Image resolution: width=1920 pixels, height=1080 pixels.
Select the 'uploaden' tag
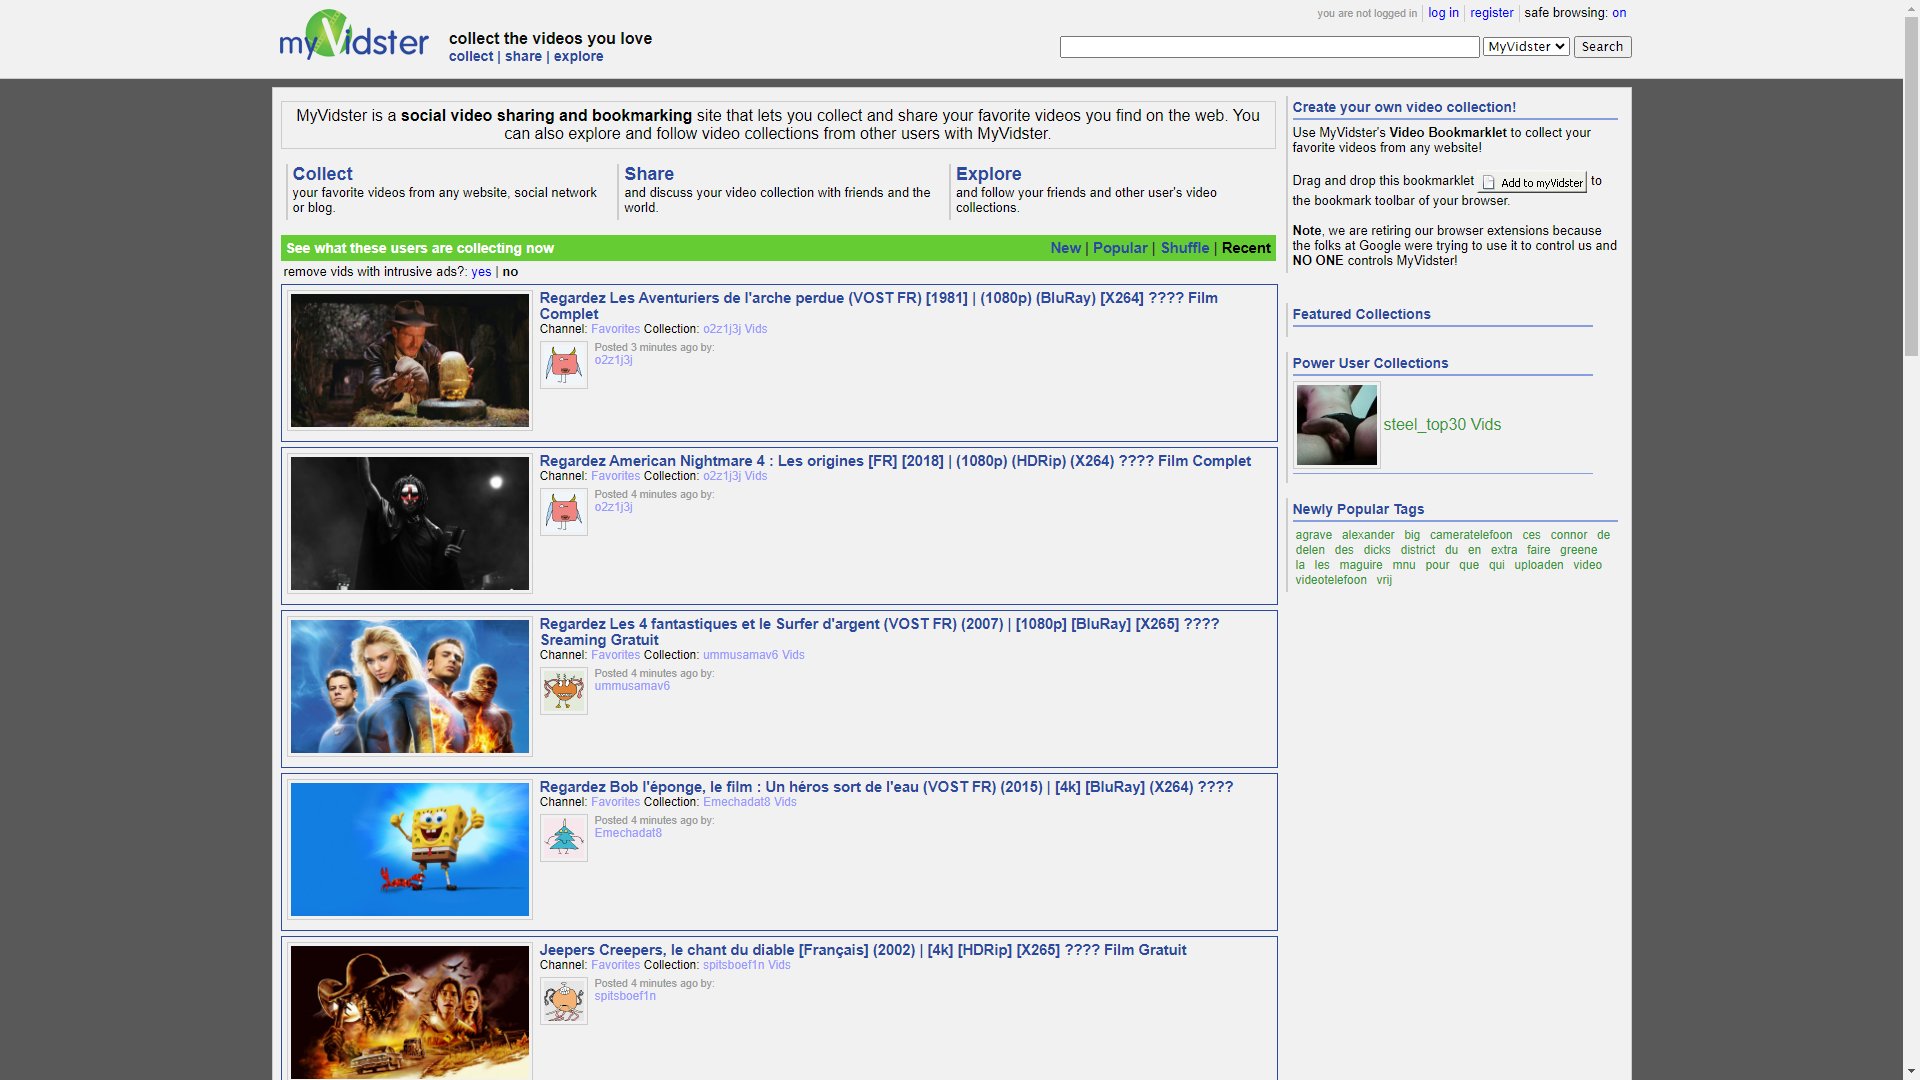tap(1538, 565)
